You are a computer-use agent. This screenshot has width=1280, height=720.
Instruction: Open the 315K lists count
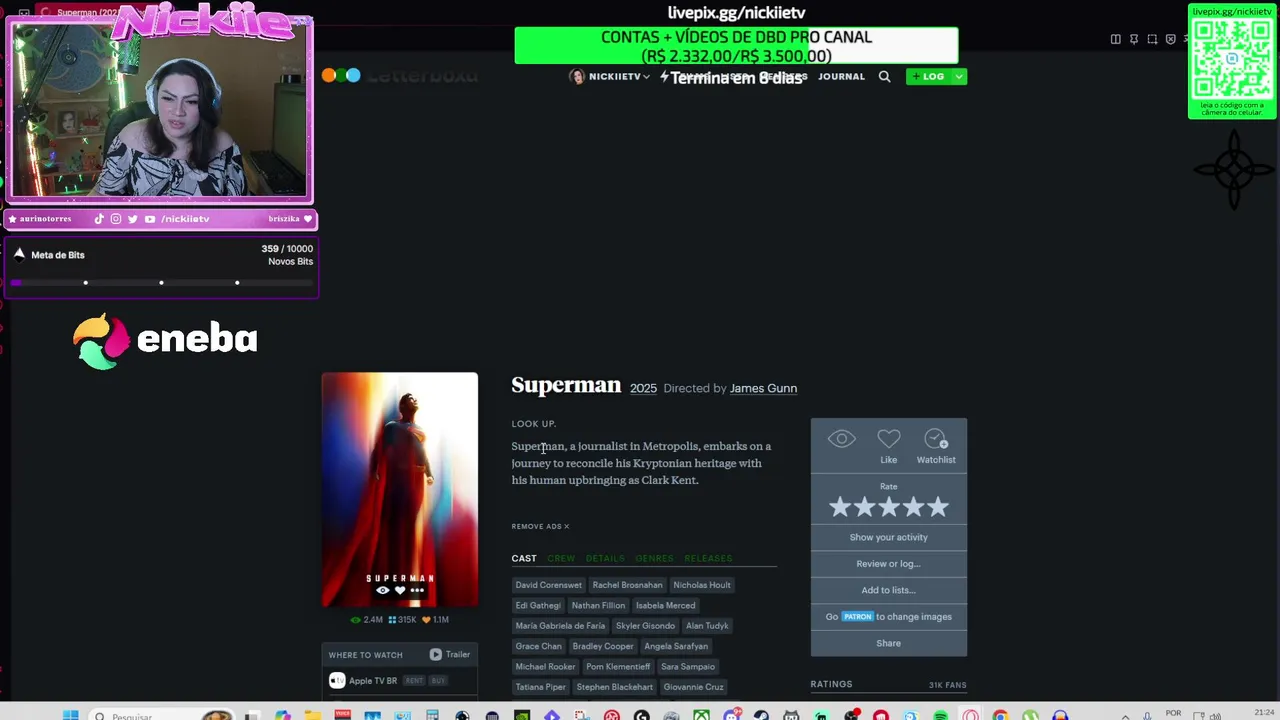tap(402, 620)
